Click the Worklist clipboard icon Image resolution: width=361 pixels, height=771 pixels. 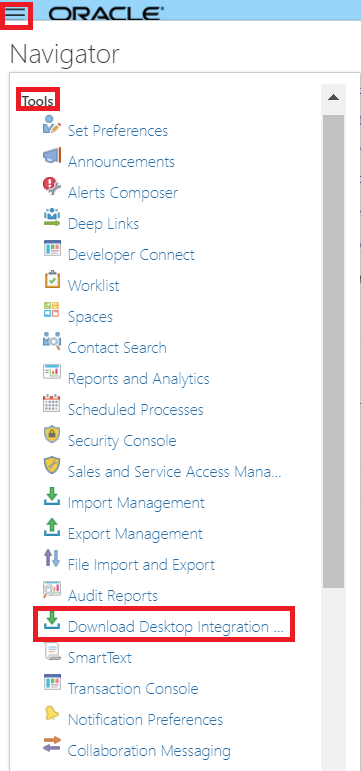coord(52,279)
